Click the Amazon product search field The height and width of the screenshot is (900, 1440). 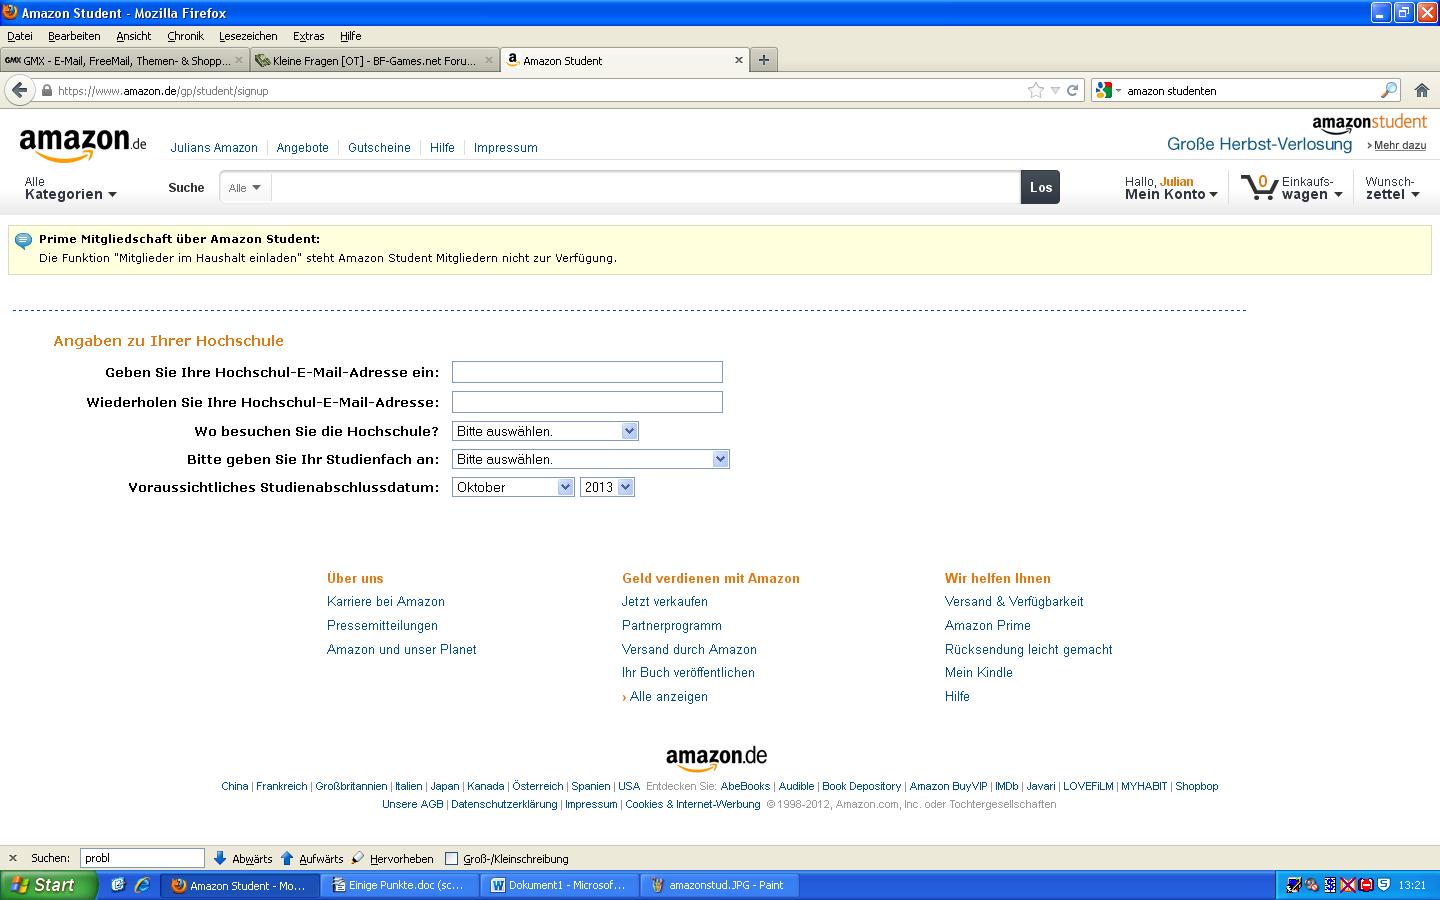click(x=645, y=187)
